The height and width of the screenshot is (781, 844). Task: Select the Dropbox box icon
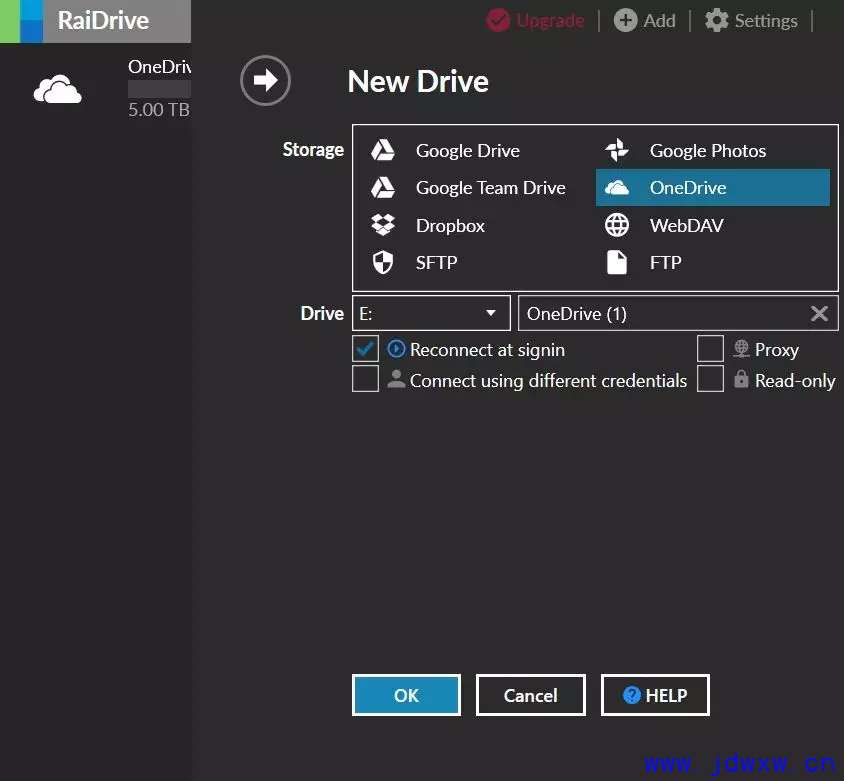pyautogui.click(x=383, y=225)
